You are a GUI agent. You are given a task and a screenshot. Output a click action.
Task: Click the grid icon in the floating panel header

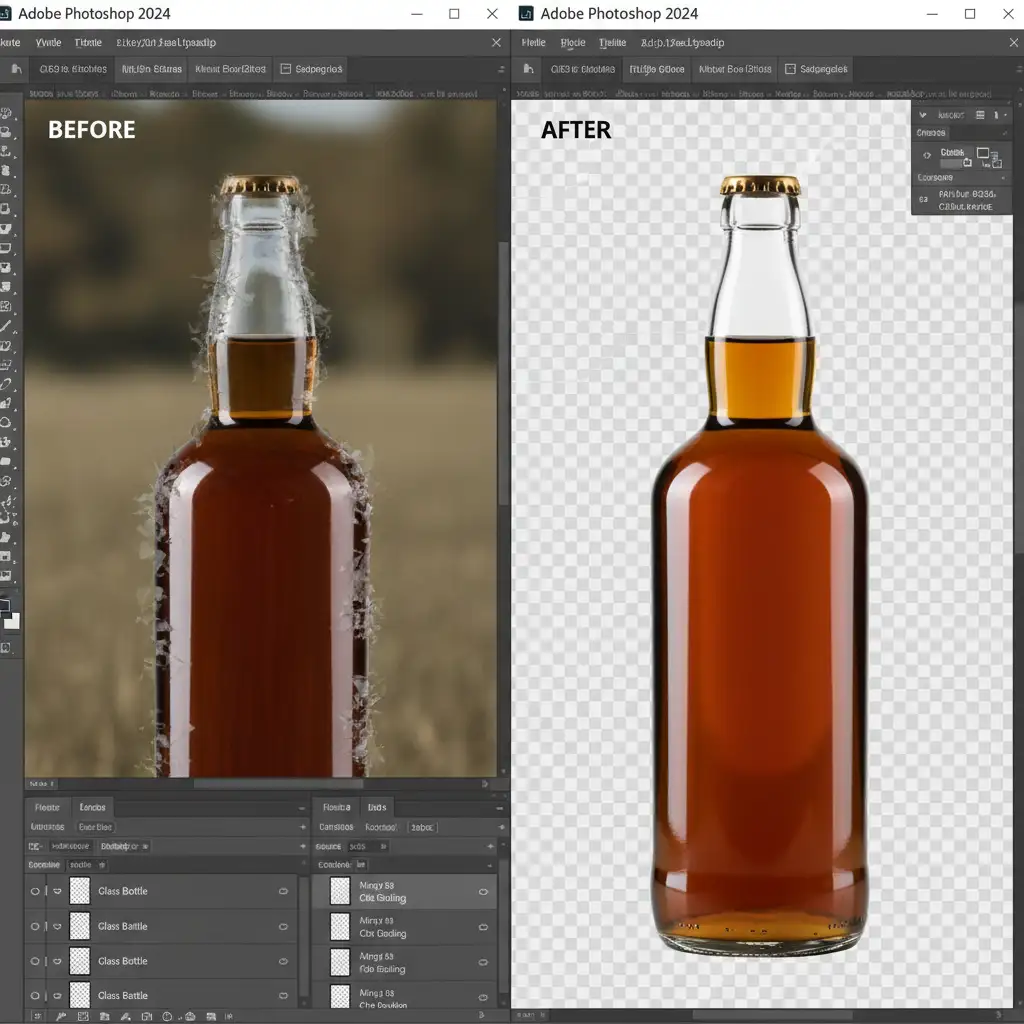[x=980, y=115]
